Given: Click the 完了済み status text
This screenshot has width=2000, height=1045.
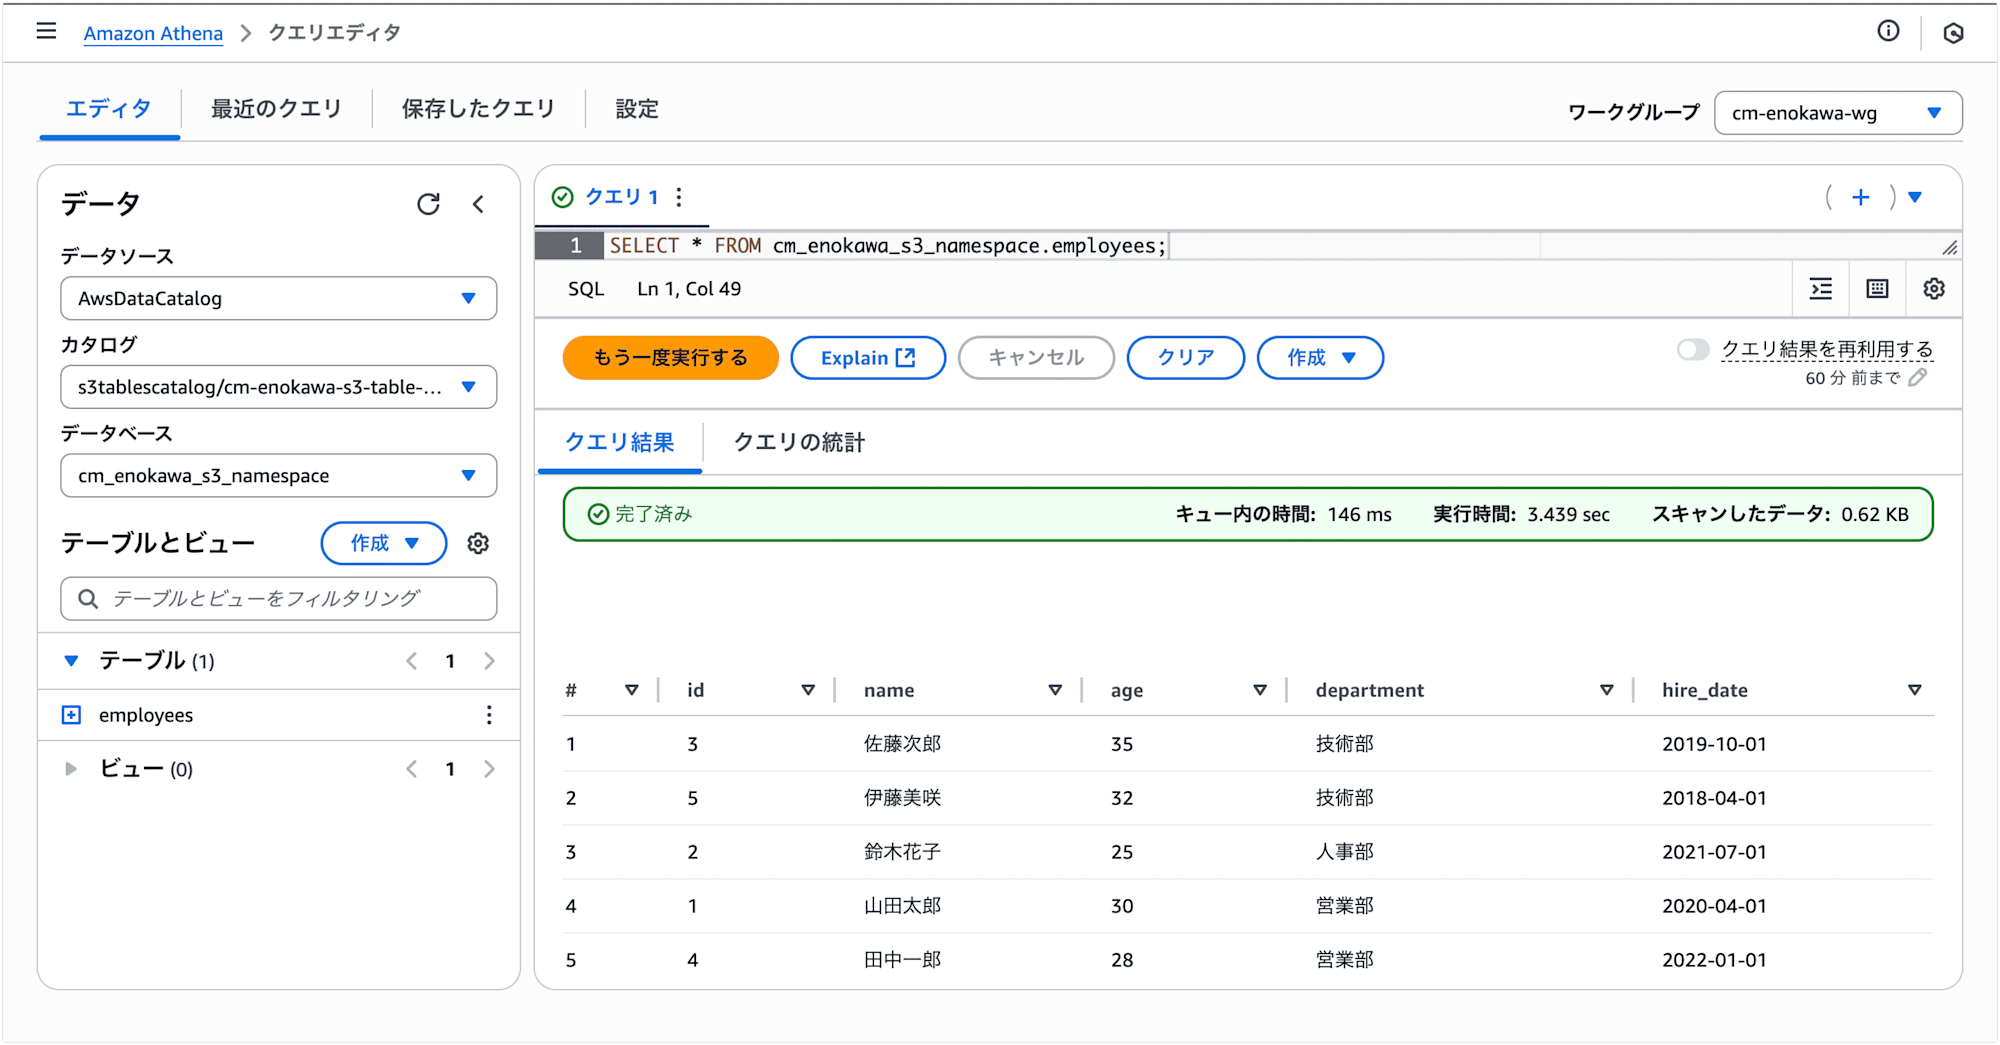Looking at the screenshot, I should 653,514.
